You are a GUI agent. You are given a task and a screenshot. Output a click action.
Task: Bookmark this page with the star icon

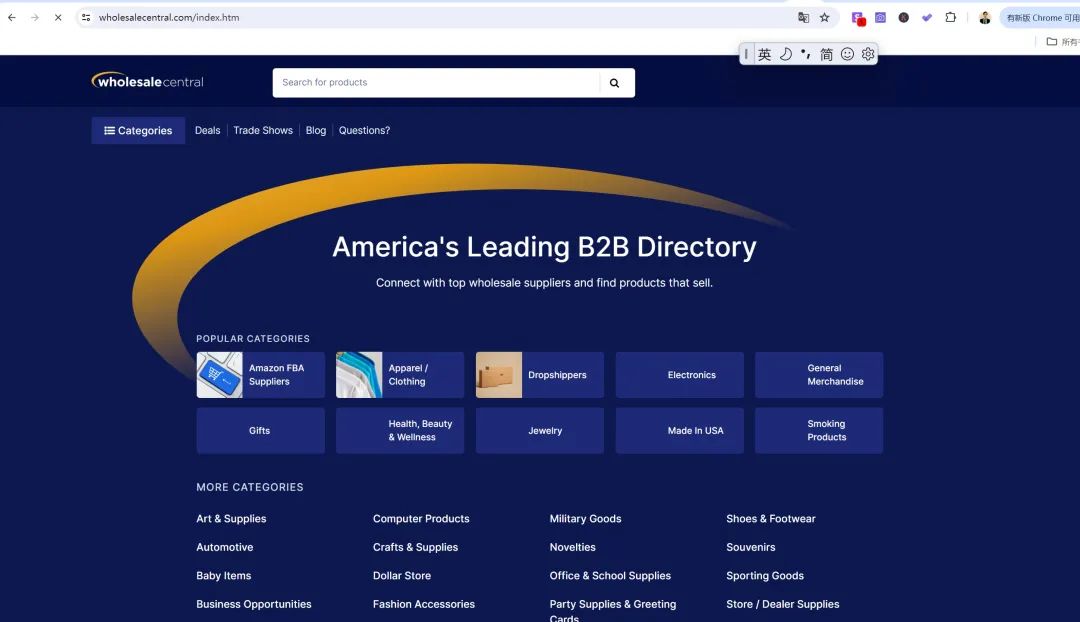tap(824, 17)
